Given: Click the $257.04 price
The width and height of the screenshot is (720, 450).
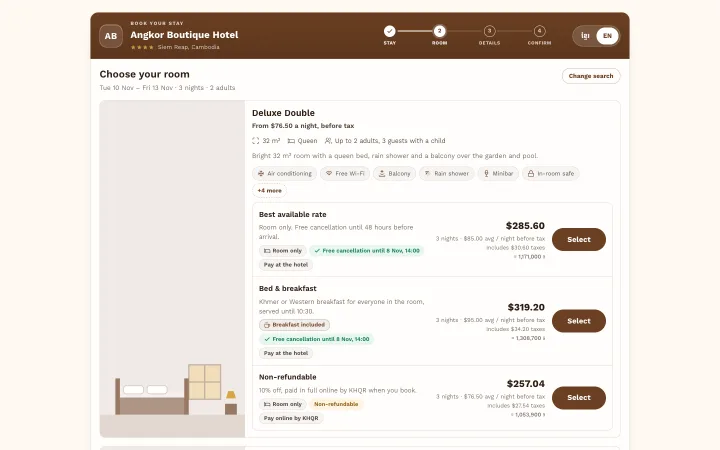Looking at the screenshot, I should [x=526, y=384].
